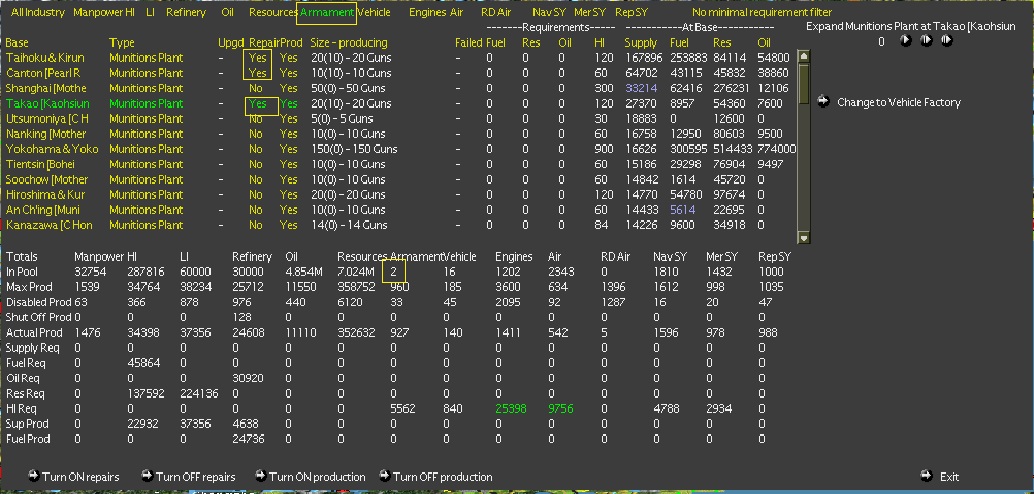Switch to the Manpower filter tab
Screen dimensions: 1034x494
(98, 13)
